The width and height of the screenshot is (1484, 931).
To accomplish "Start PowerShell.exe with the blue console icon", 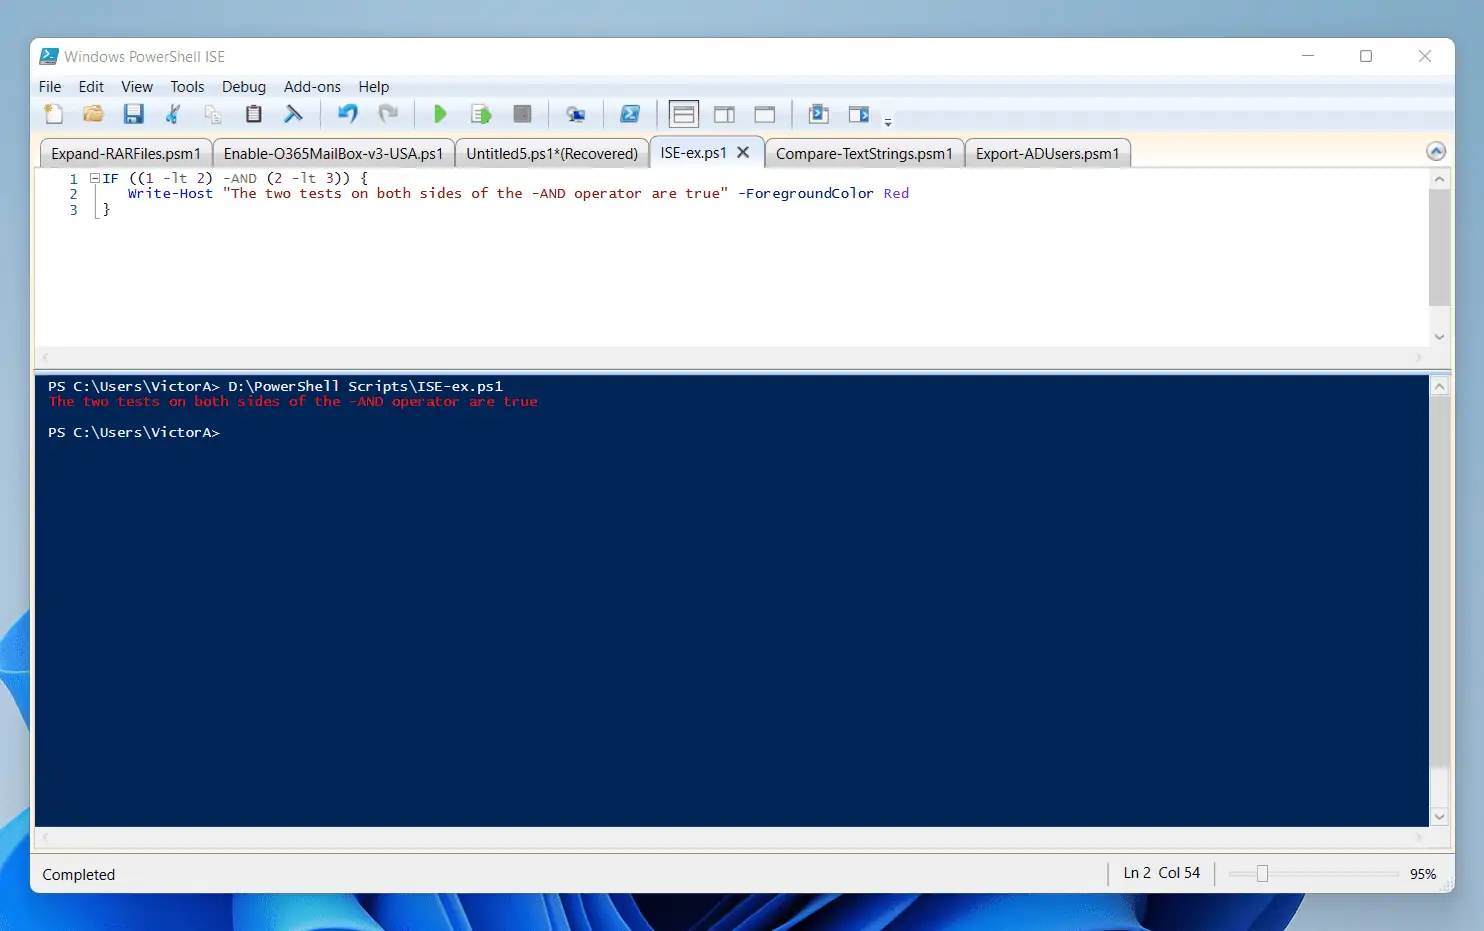I will [x=630, y=114].
